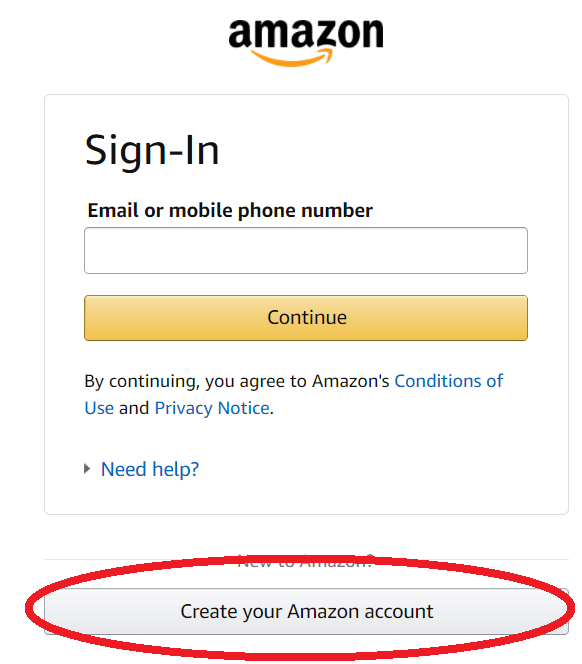Click the word Privacy in the blue link
This screenshot has height=664, width=582.
coord(183,409)
